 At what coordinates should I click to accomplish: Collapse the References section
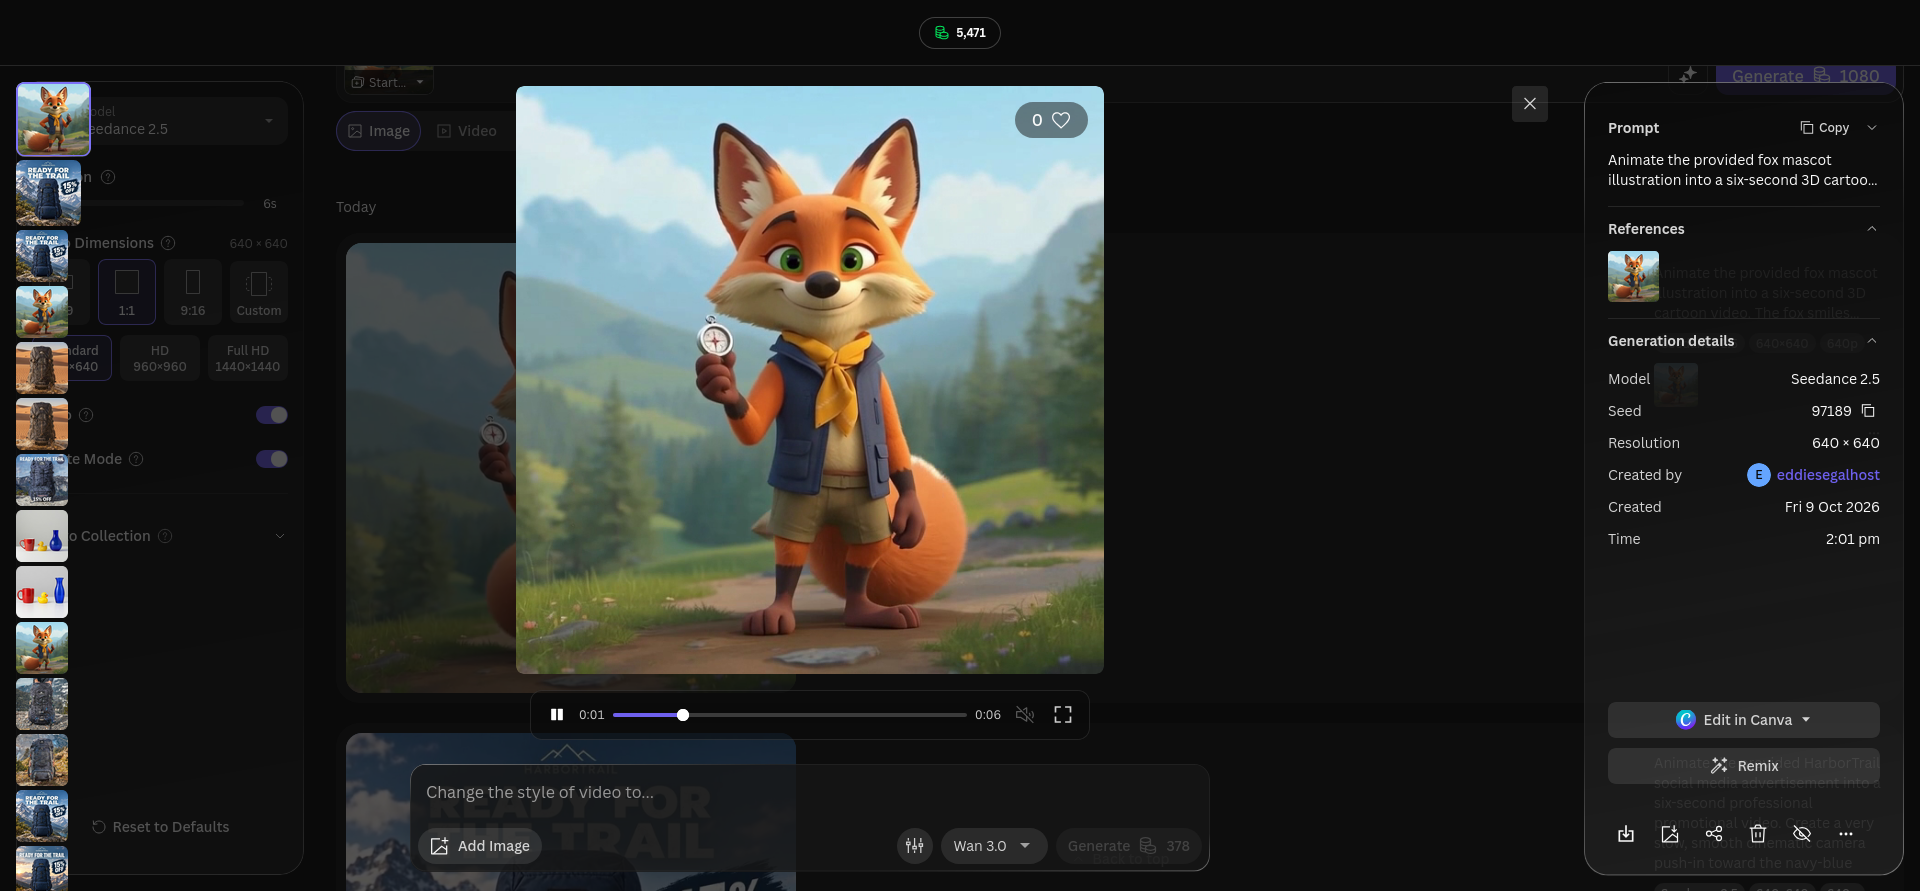click(x=1872, y=229)
